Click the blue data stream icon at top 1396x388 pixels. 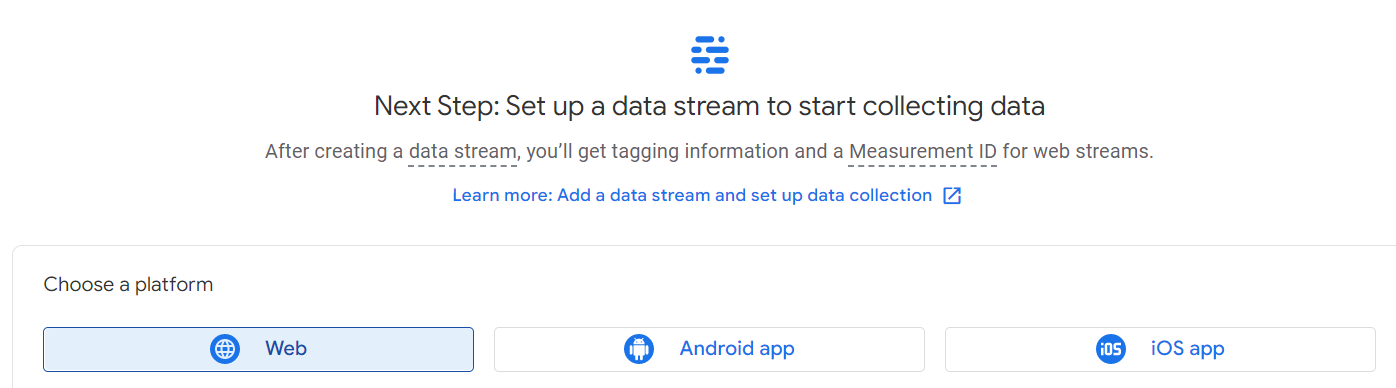point(710,55)
